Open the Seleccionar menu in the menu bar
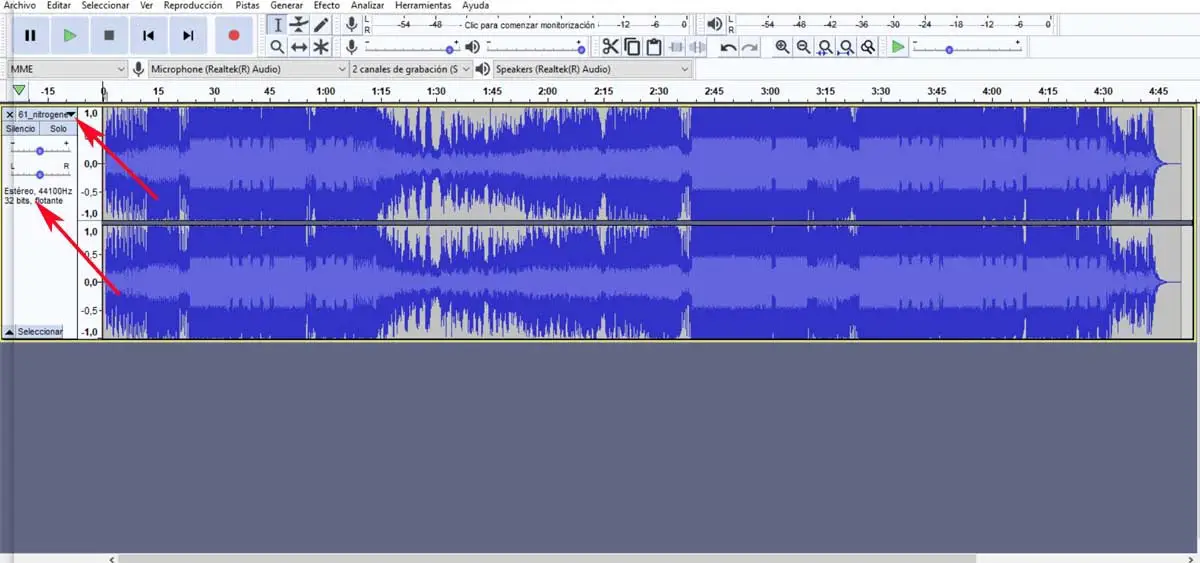This screenshot has height=563, width=1200. (106, 5)
